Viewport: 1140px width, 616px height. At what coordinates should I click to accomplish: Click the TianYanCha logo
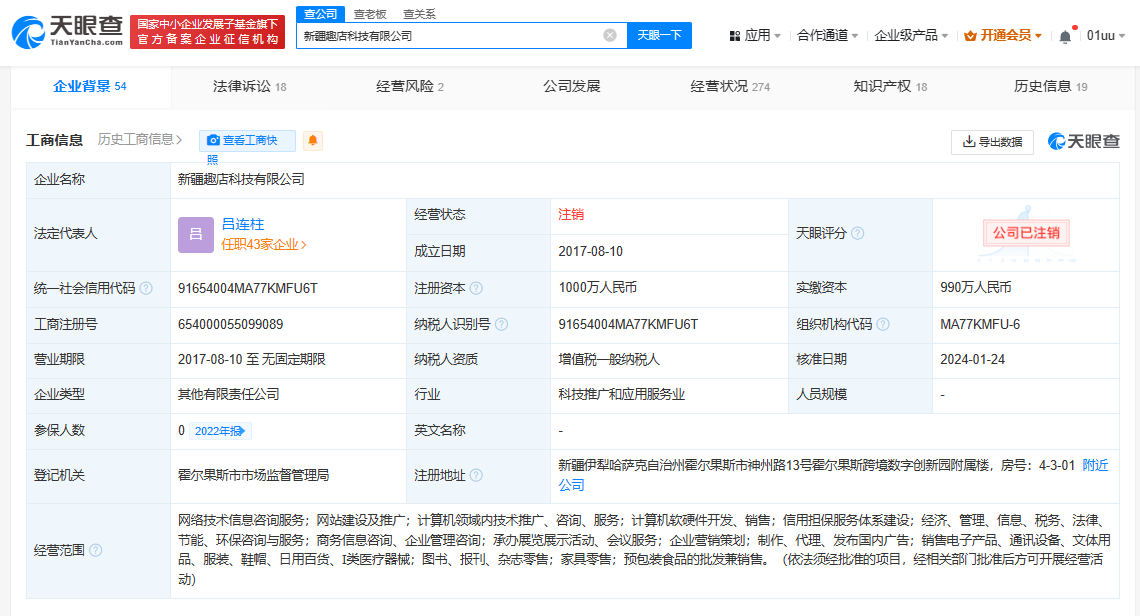click(67, 32)
